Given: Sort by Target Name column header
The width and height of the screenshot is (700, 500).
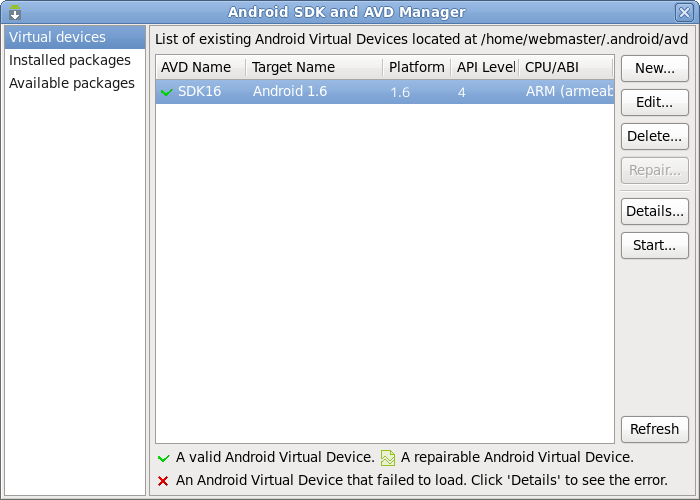Looking at the screenshot, I should pyautogui.click(x=314, y=67).
